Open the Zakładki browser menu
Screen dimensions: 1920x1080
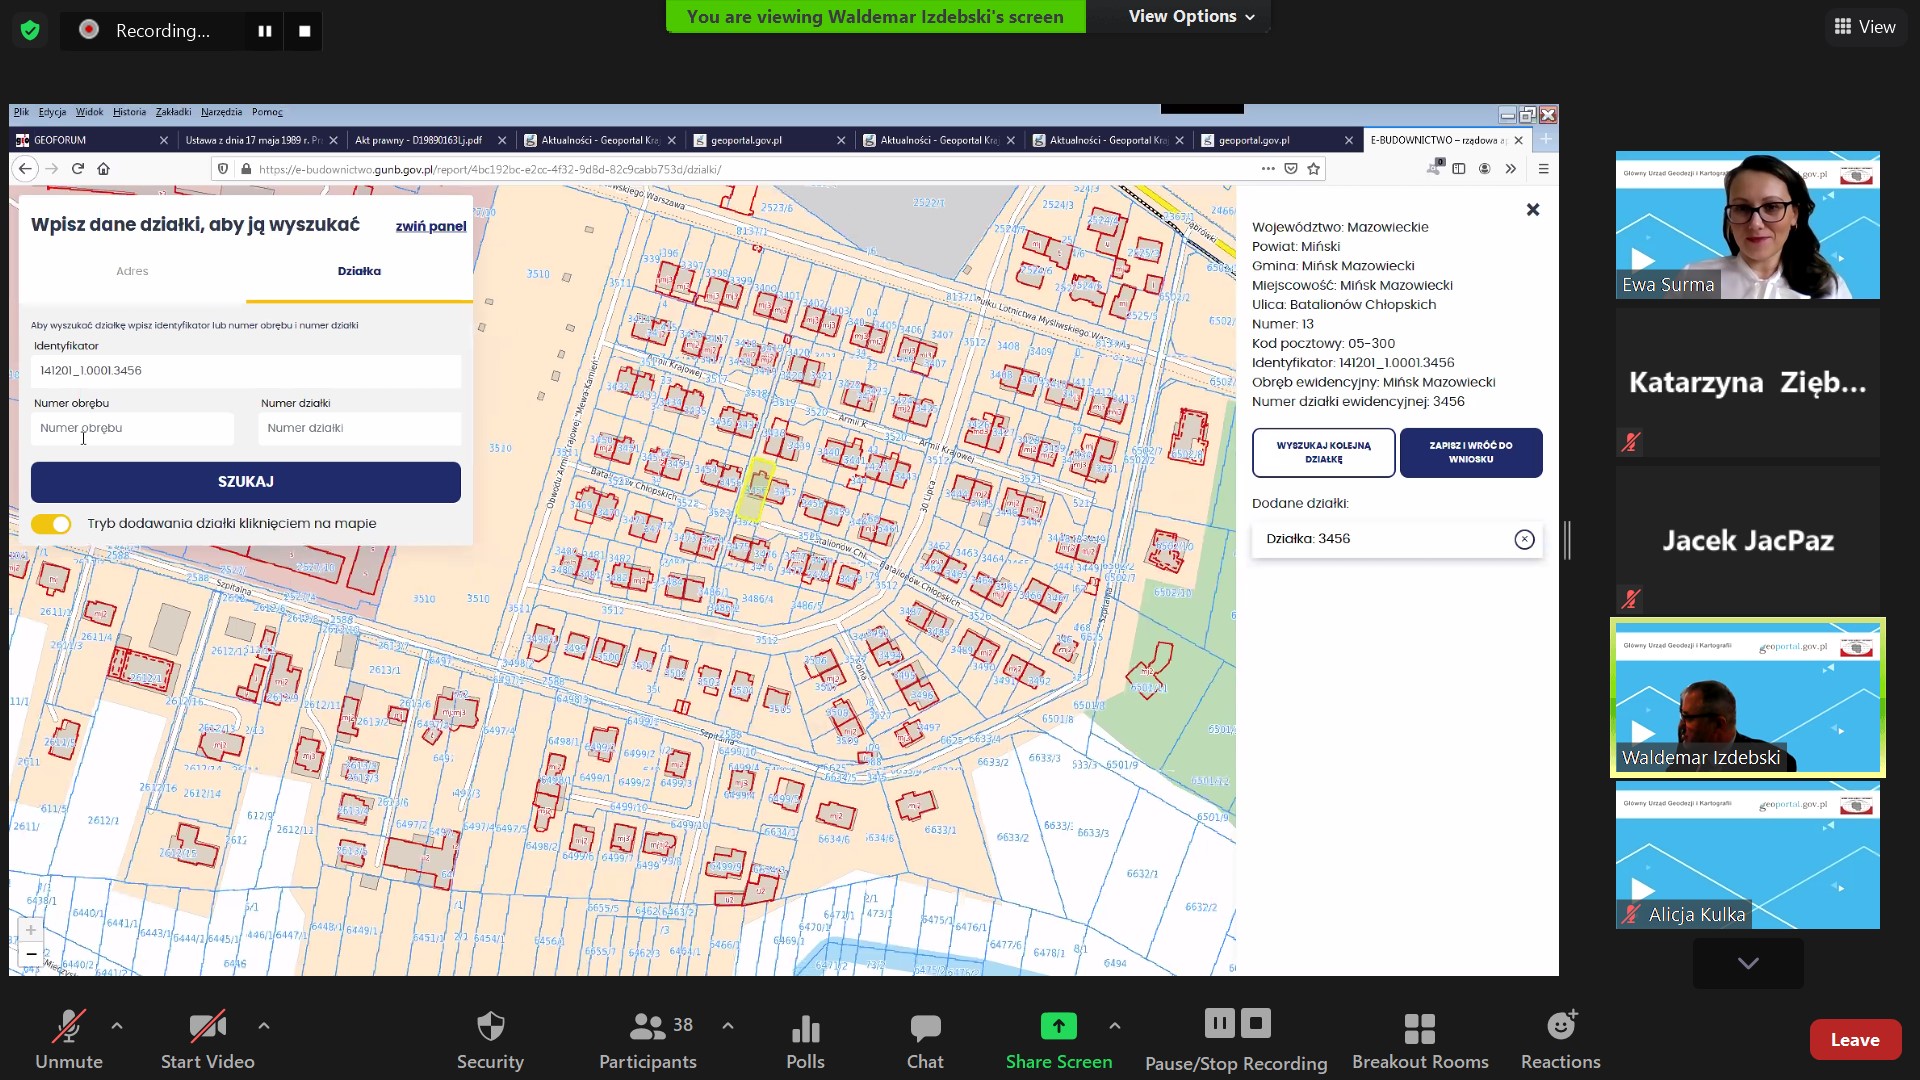(x=173, y=112)
